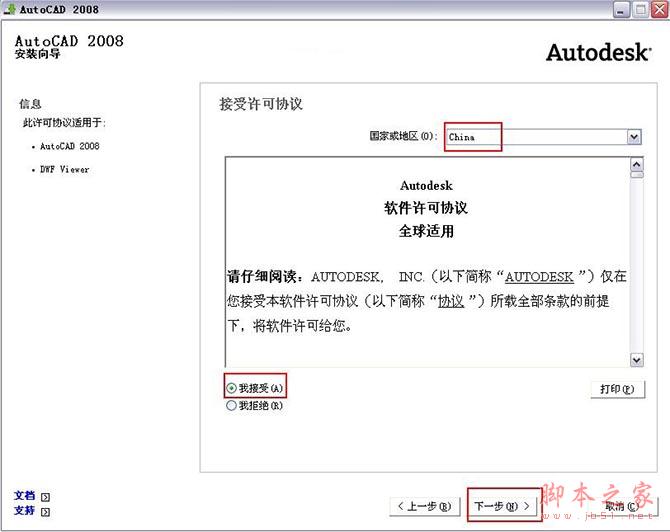The image size is (670, 532).
Task: Click the license agreement scrollbar thumb
Action: point(637,175)
